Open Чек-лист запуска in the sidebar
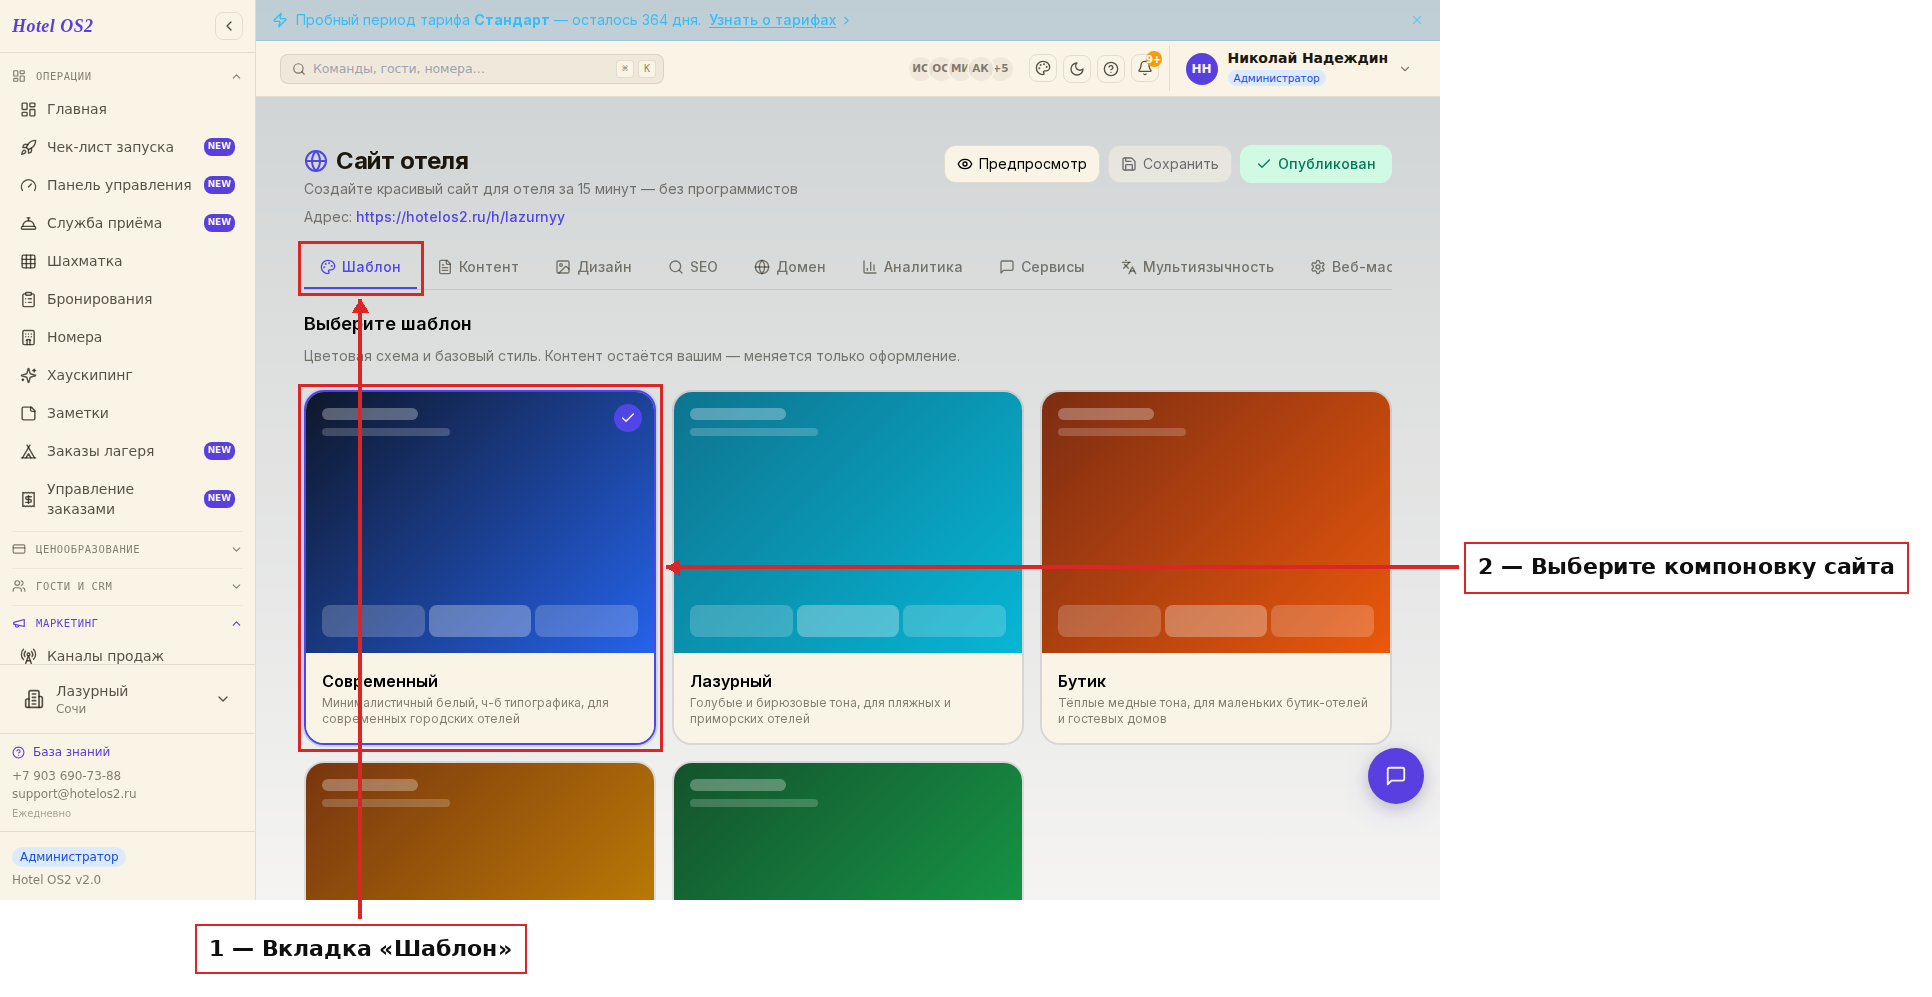The height and width of the screenshot is (997, 1932). pyautogui.click(x=127, y=147)
